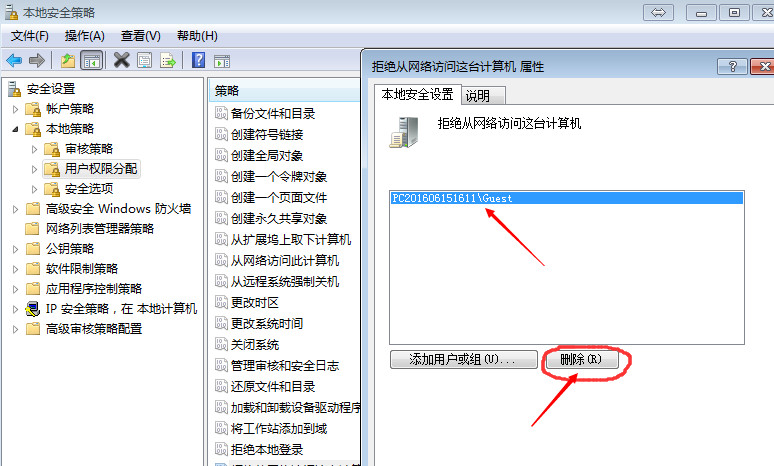
Task: Click the up-one-level folder icon
Action: tap(68, 61)
